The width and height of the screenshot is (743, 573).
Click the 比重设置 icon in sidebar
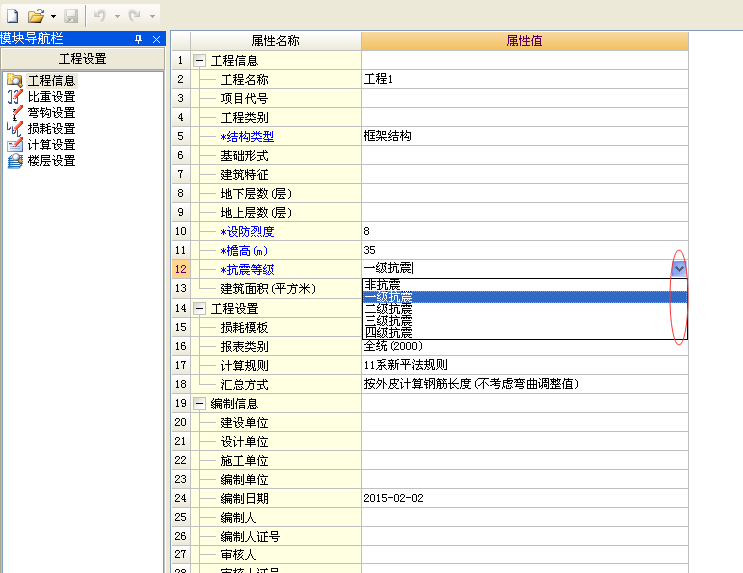15,97
